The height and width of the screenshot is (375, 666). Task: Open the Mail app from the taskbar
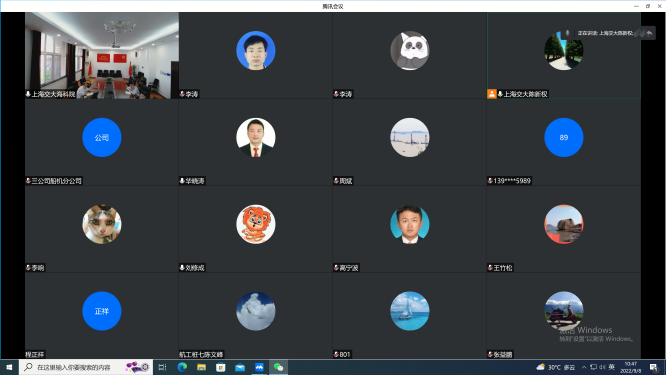240,367
